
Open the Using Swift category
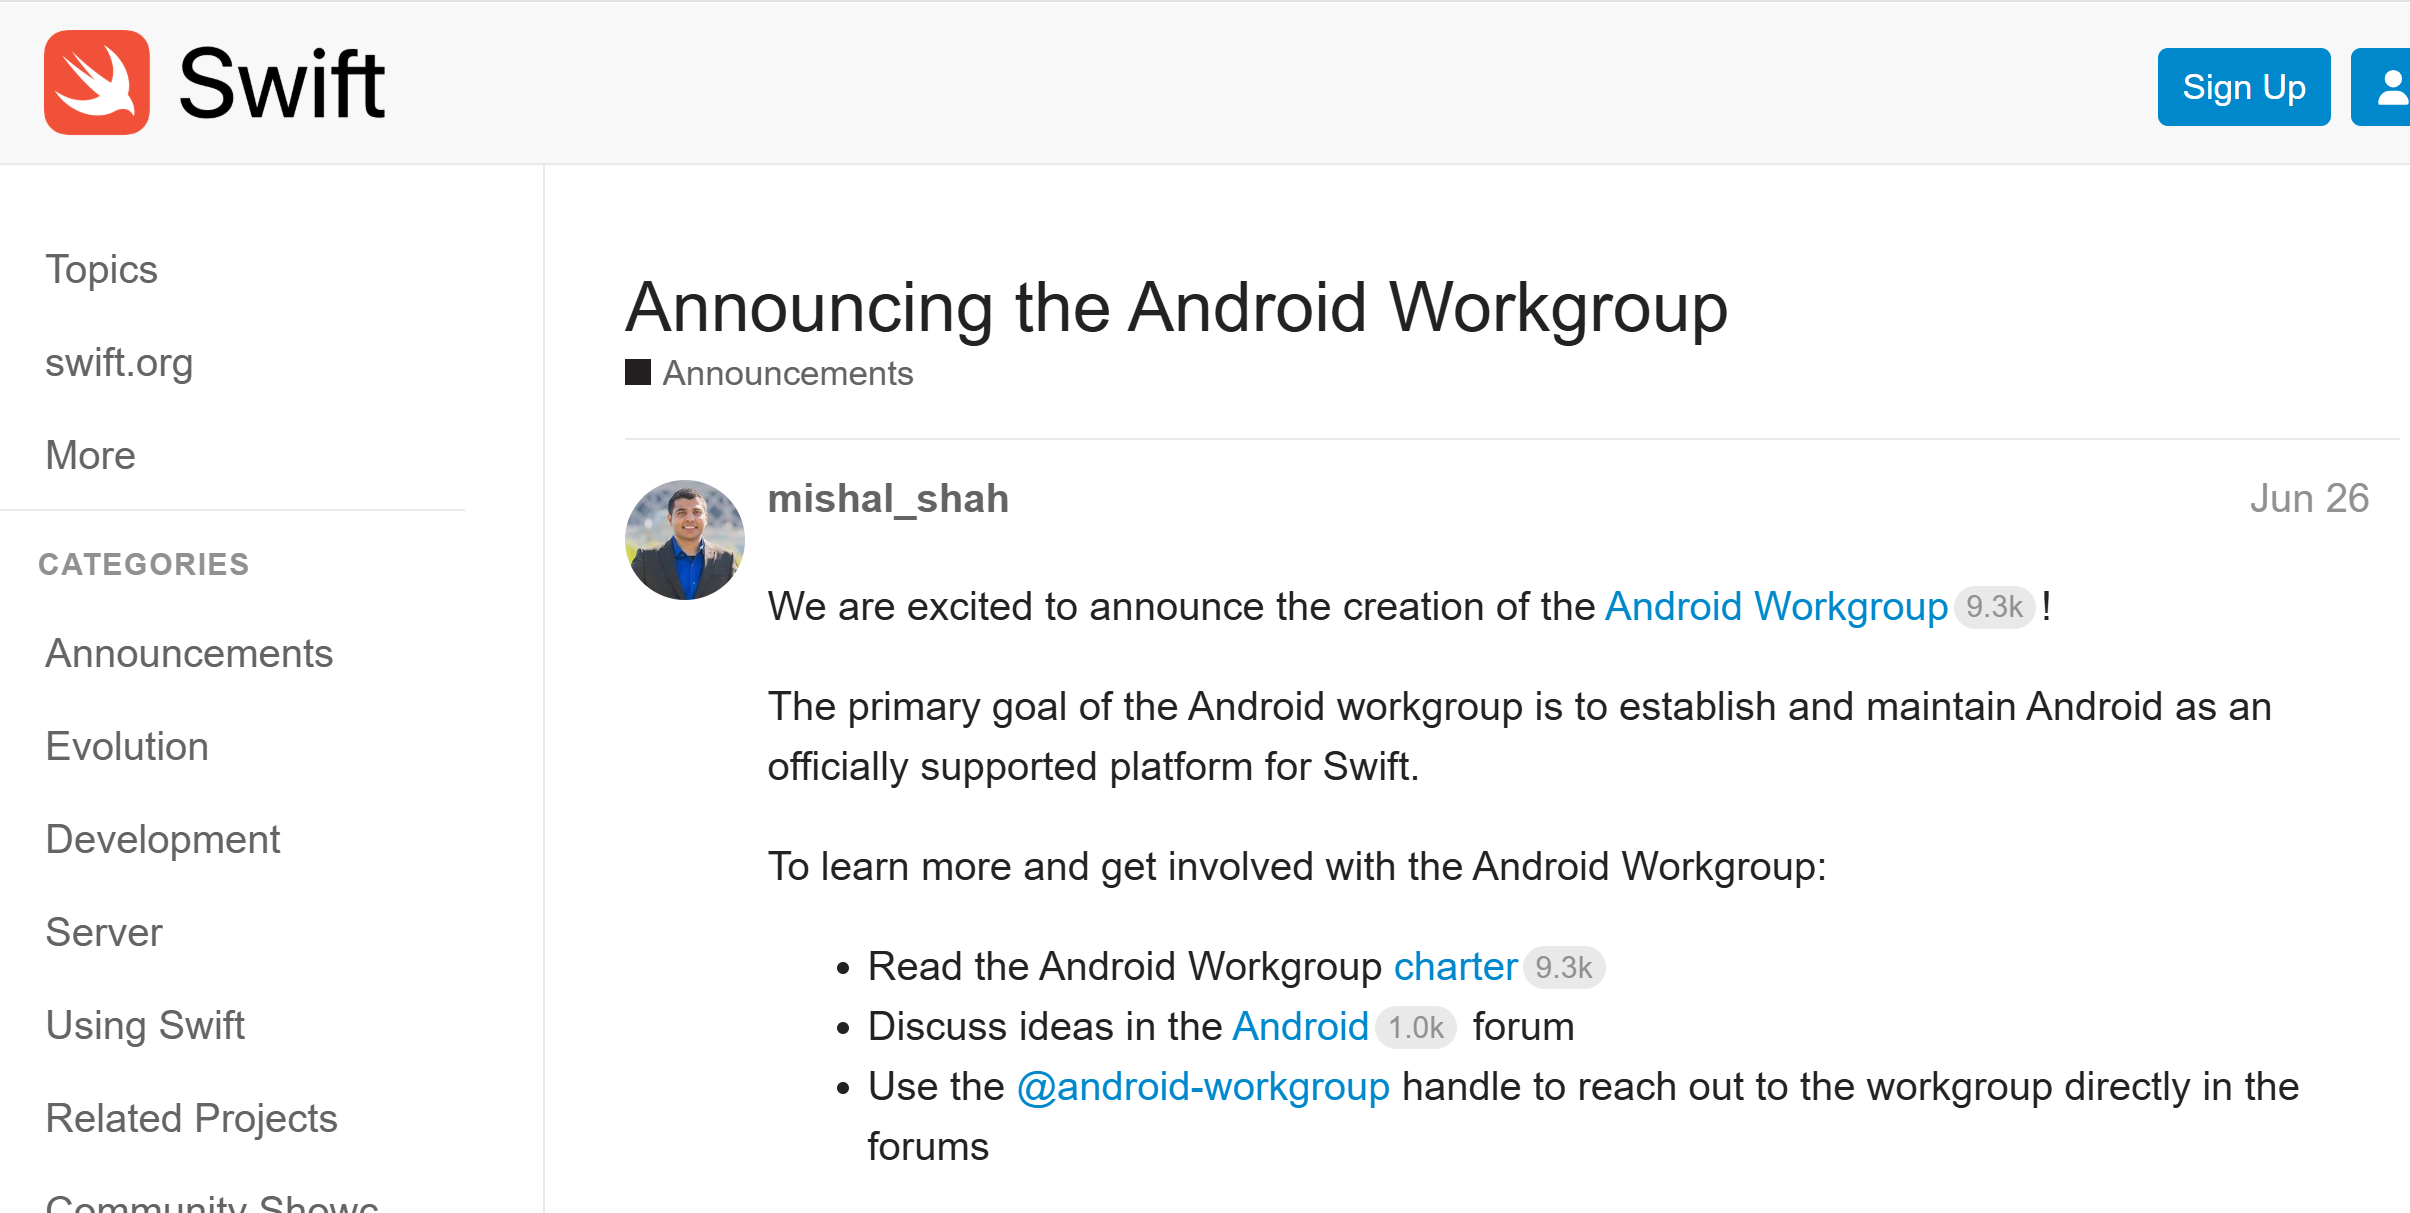(x=145, y=1026)
